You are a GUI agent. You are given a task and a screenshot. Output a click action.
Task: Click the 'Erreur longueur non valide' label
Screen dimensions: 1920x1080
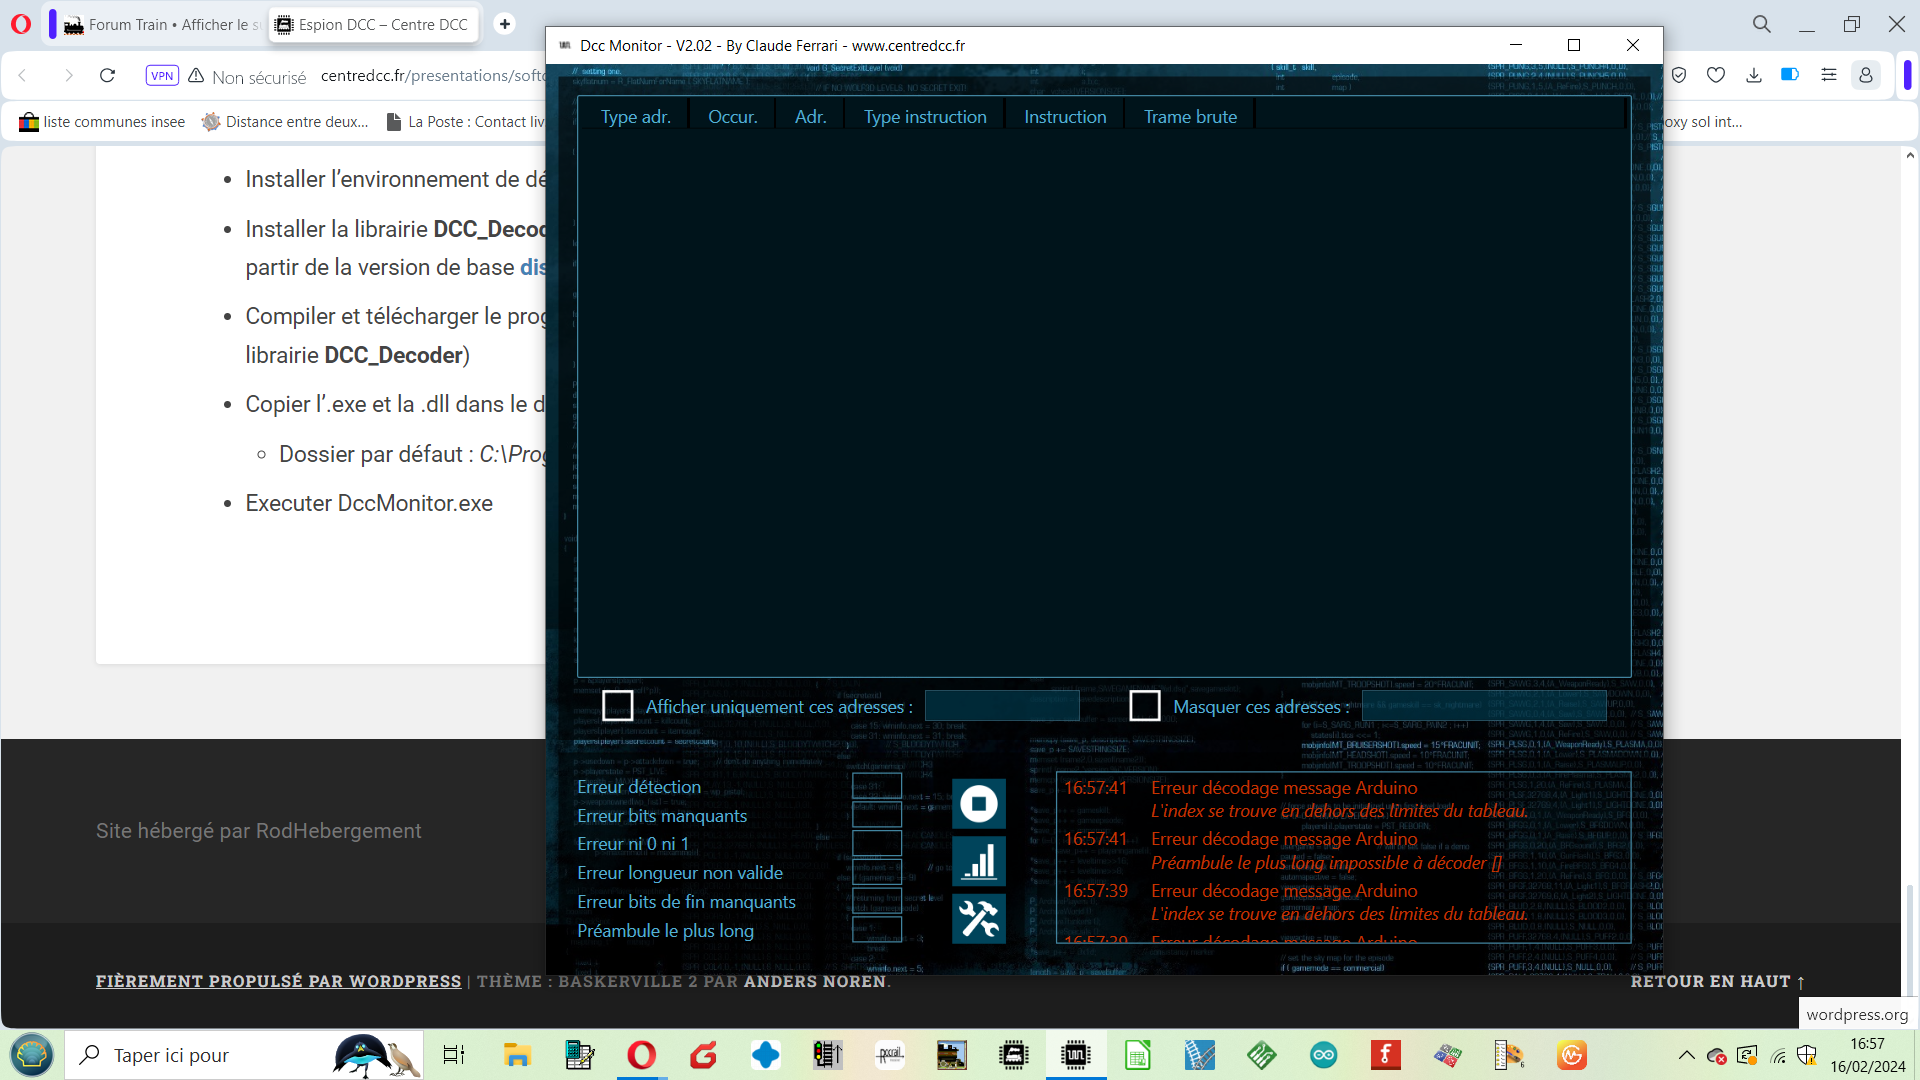[x=680, y=873]
